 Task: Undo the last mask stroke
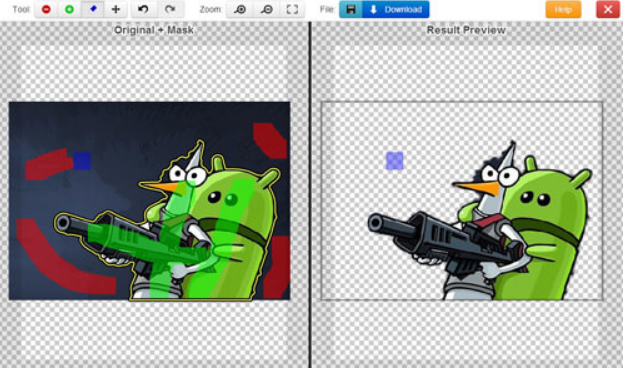143,9
